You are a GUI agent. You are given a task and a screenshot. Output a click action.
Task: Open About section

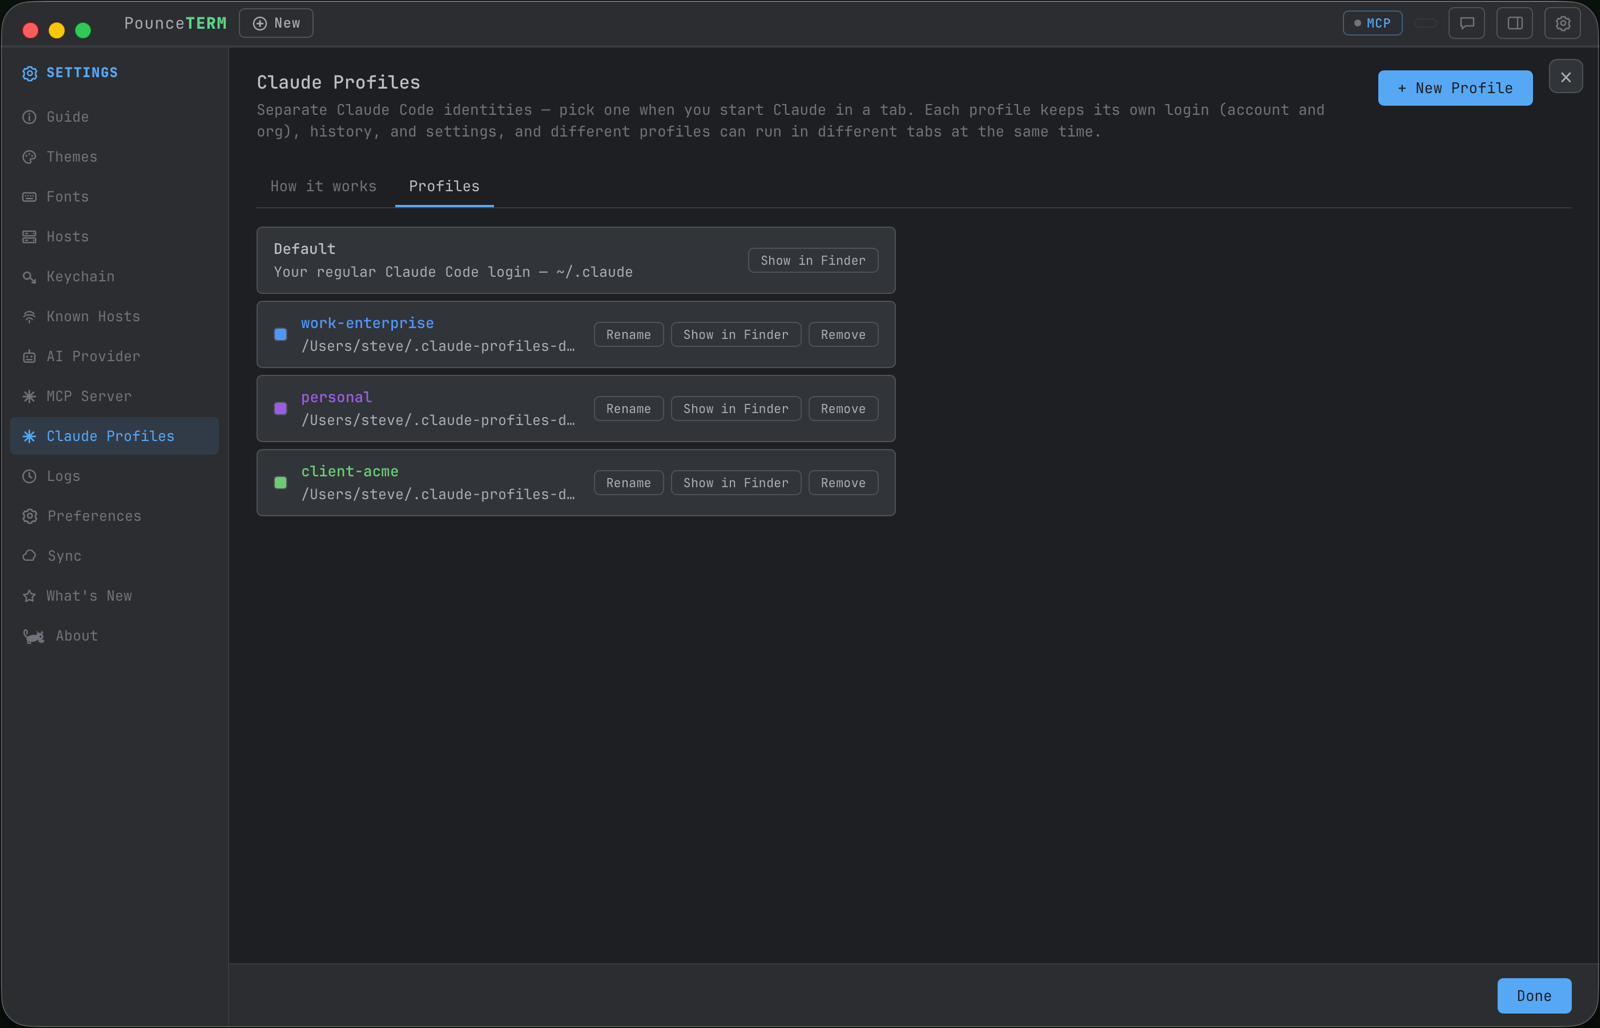(x=114, y=636)
